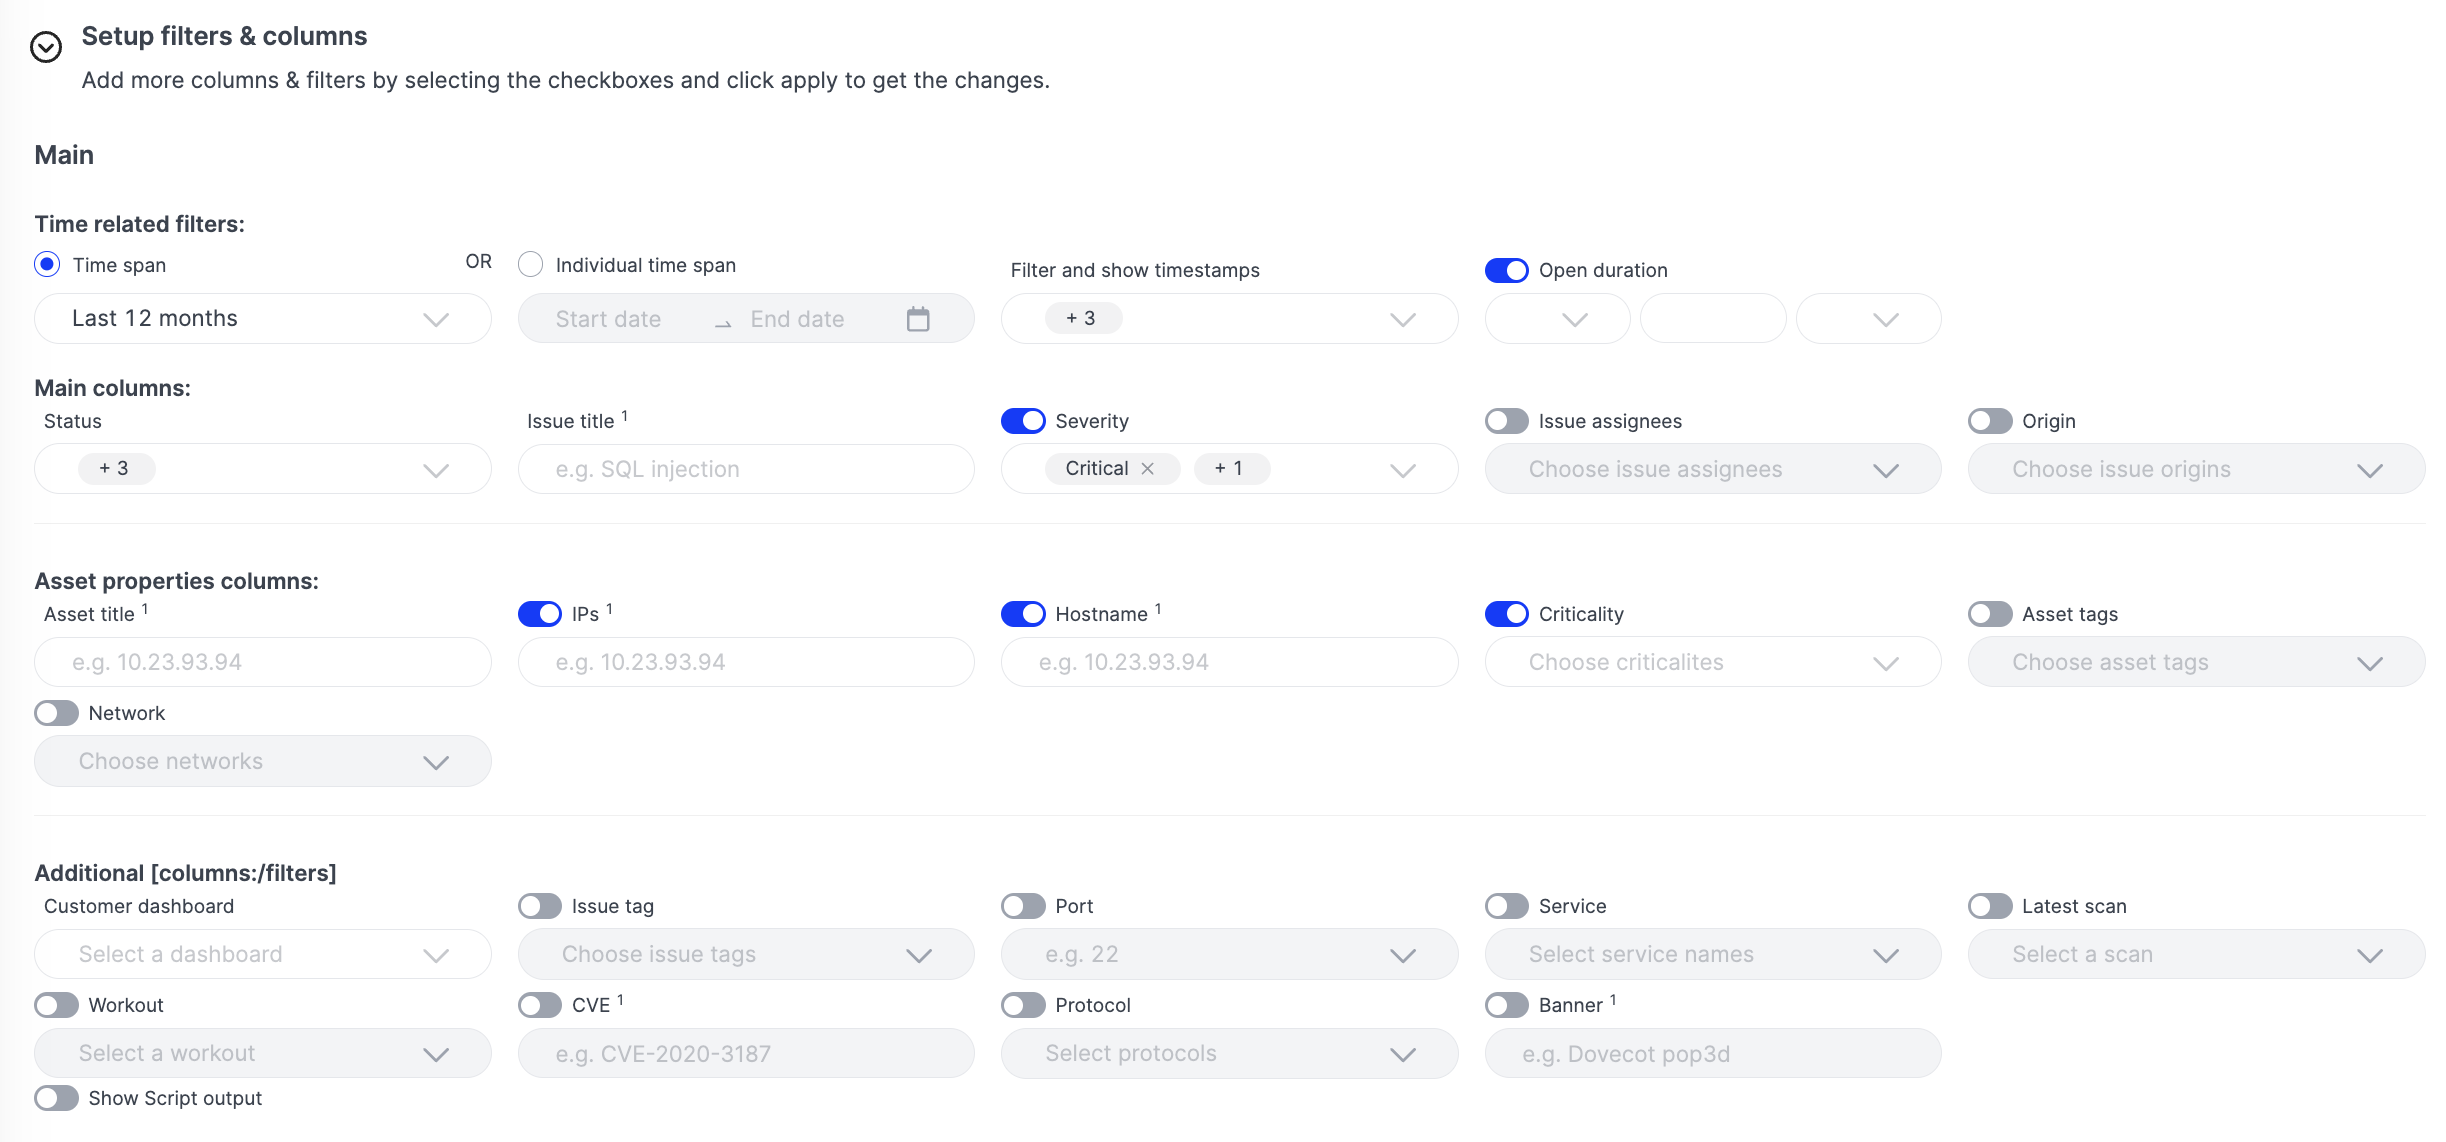Enable the CVE toggle

tap(540, 1005)
